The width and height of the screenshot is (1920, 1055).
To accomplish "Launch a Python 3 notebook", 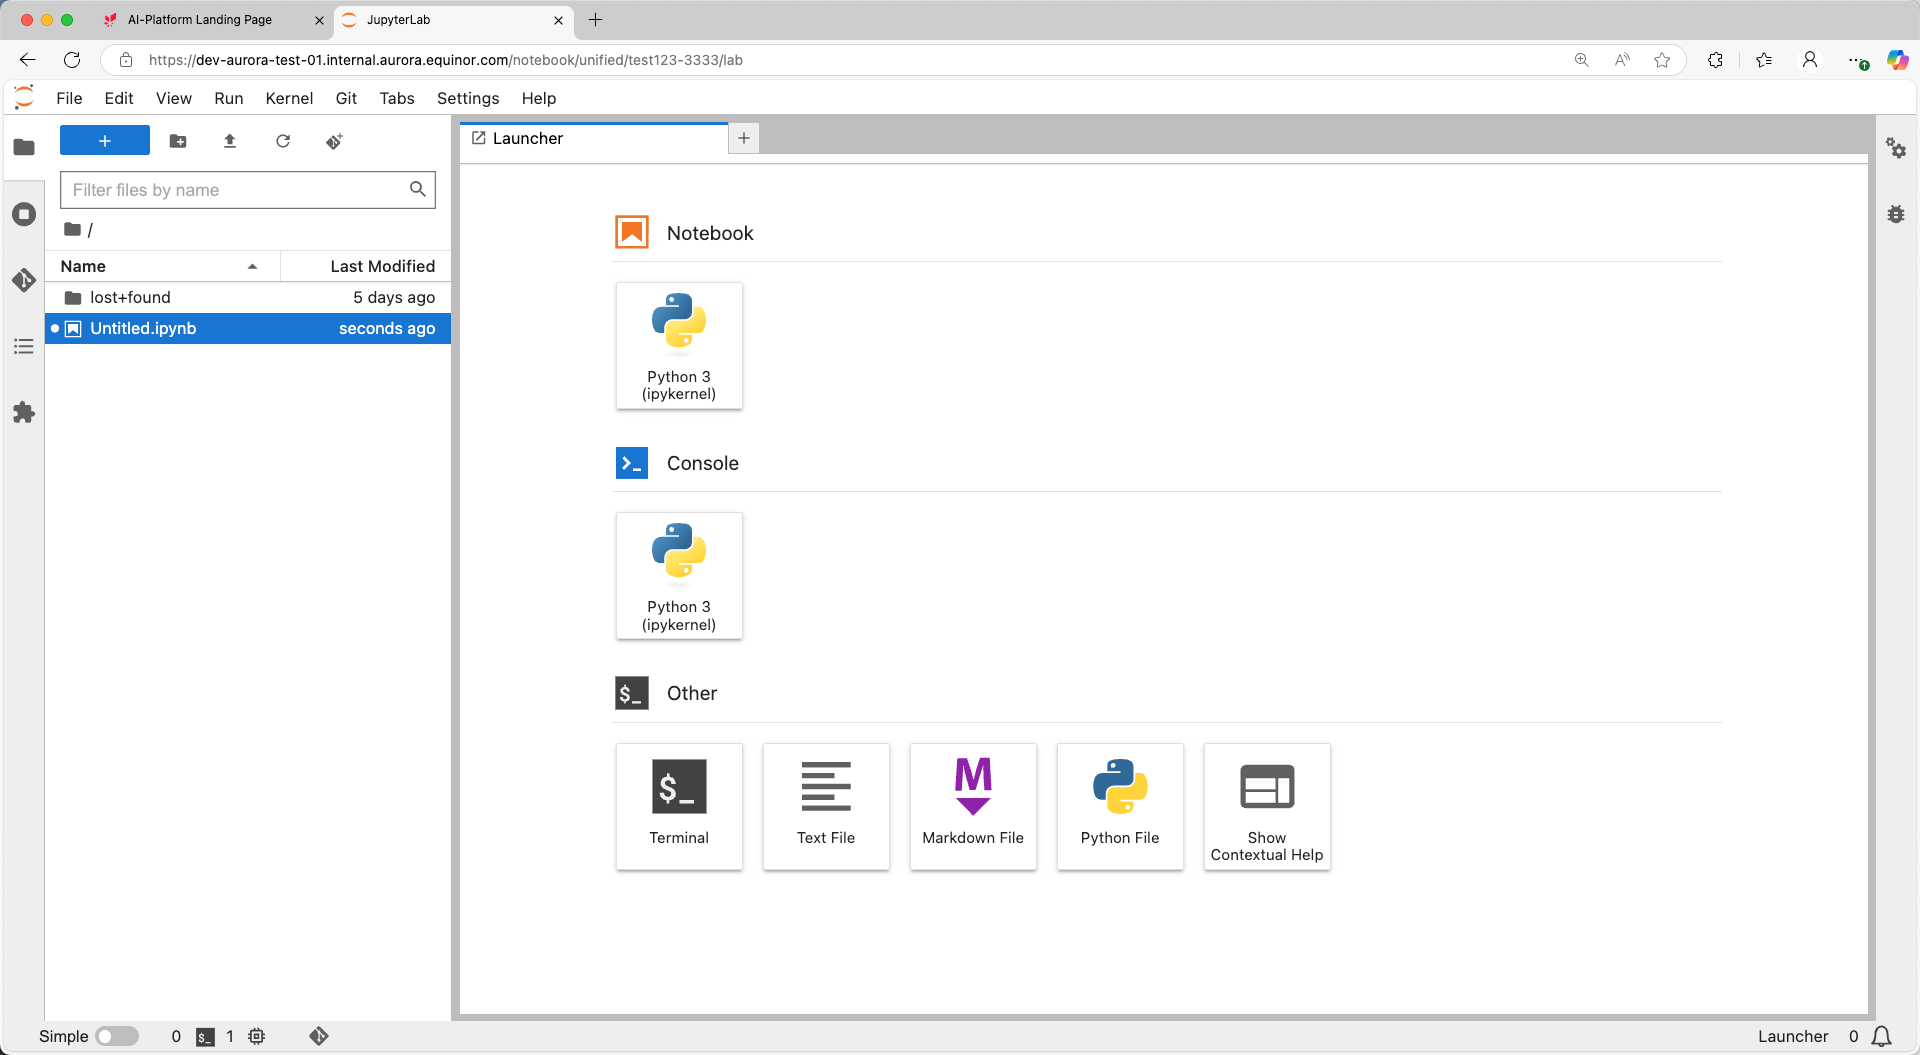I will pyautogui.click(x=679, y=345).
